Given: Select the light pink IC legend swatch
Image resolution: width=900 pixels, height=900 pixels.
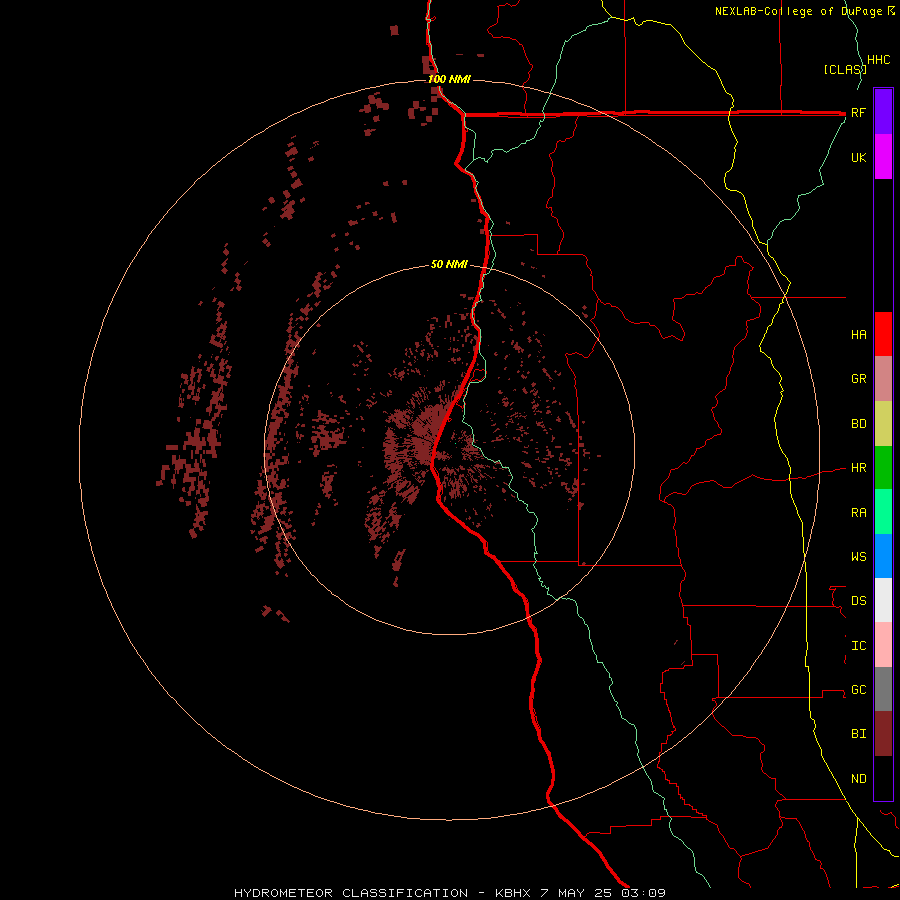Looking at the screenshot, I should point(883,645).
